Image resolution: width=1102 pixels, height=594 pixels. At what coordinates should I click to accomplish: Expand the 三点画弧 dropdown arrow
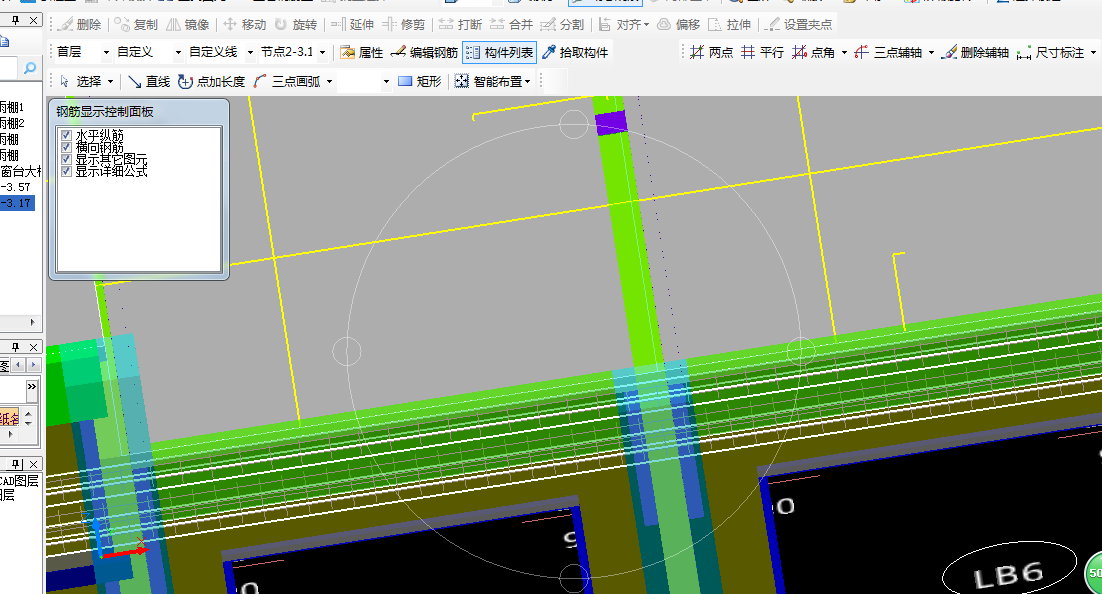coord(329,82)
